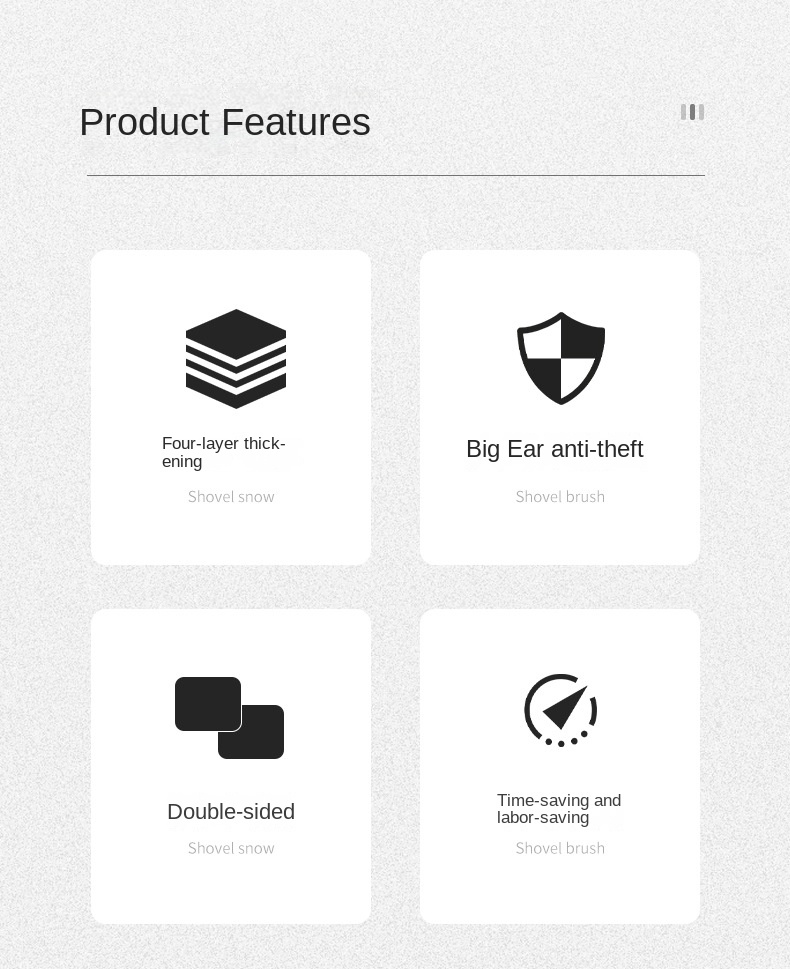Select the Four-layer thickening label

tap(224, 452)
